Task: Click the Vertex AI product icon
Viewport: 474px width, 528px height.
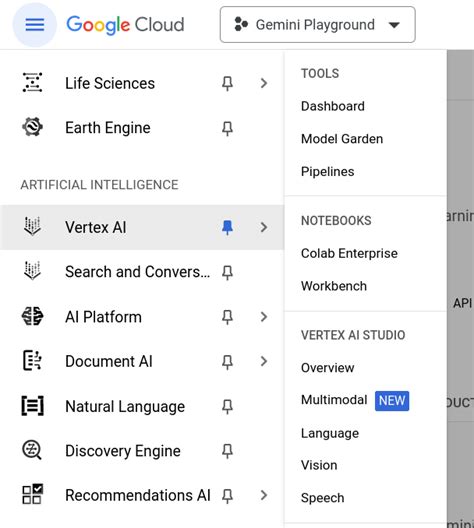Action: click(x=32, y=227)
